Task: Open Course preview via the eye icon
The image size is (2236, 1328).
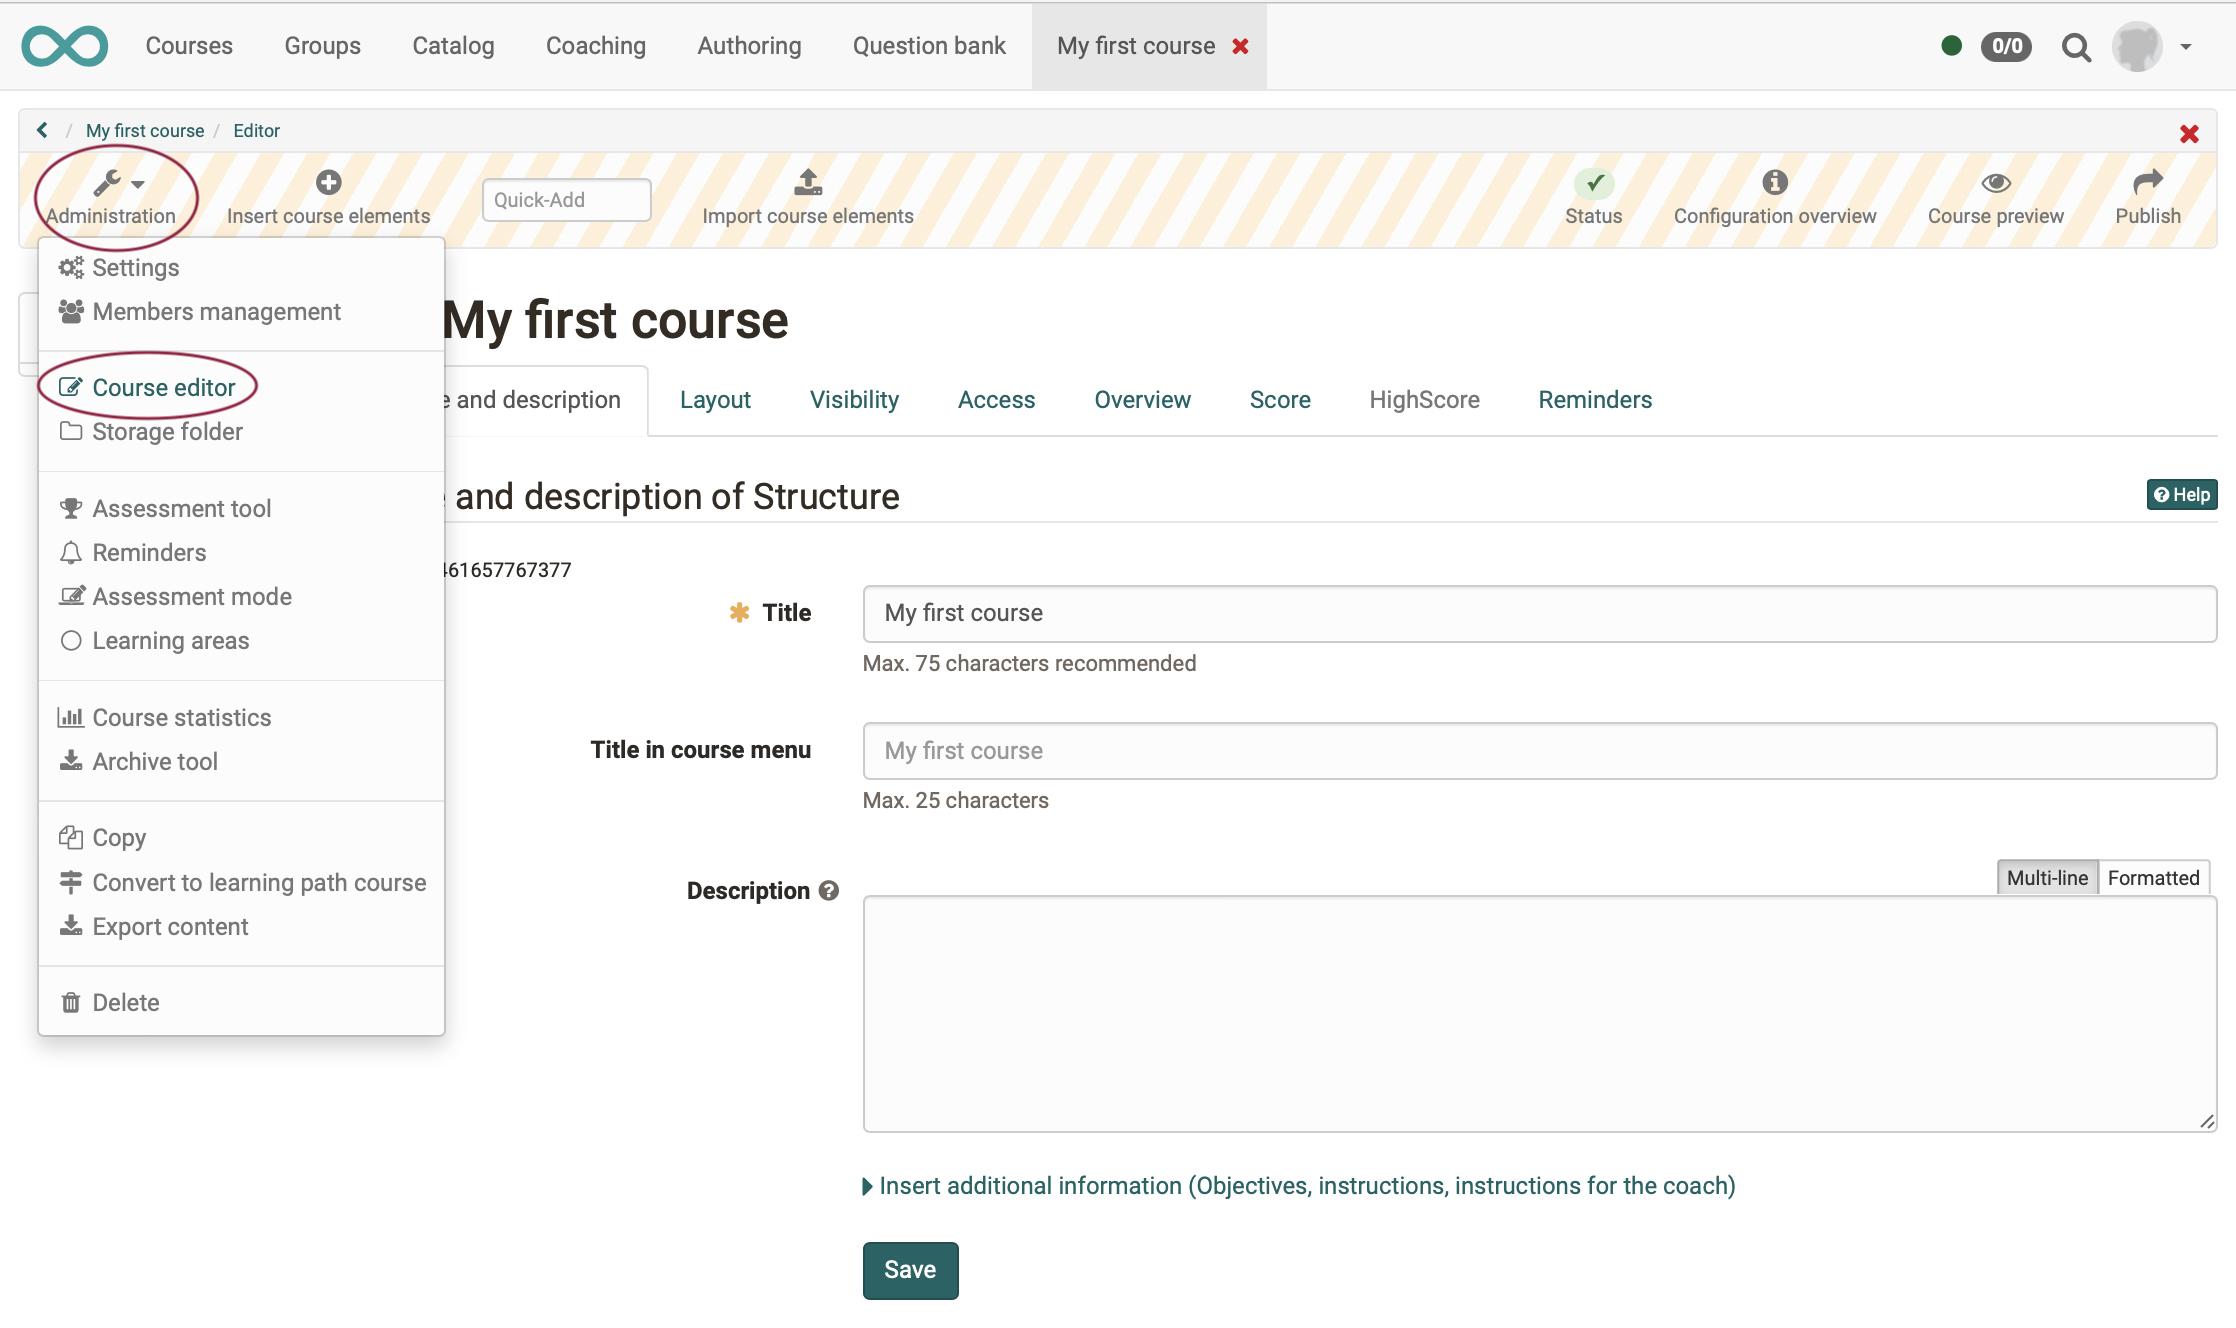Action: (1995, 183)
